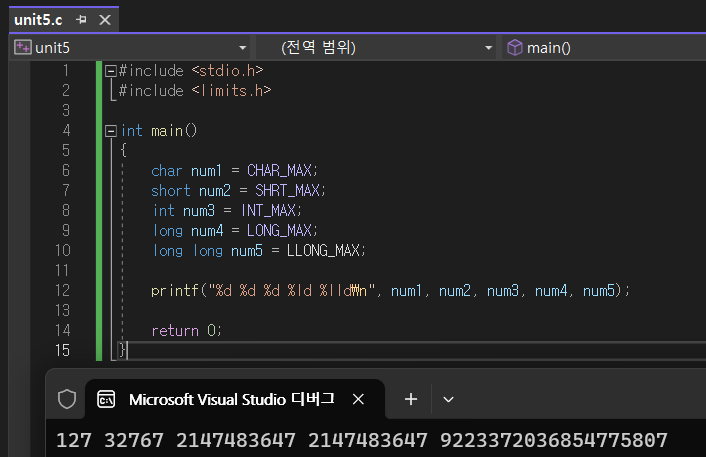Select the Microsoft Visual Studio 디버그 terminal tab

(x=235, y=399)
